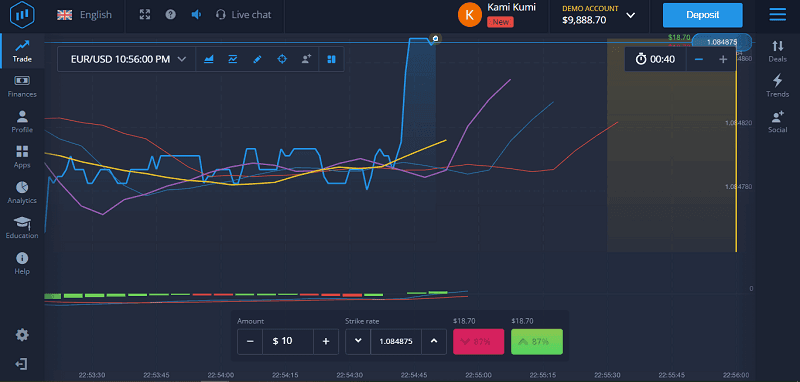Open Live chat

(243, 15)
